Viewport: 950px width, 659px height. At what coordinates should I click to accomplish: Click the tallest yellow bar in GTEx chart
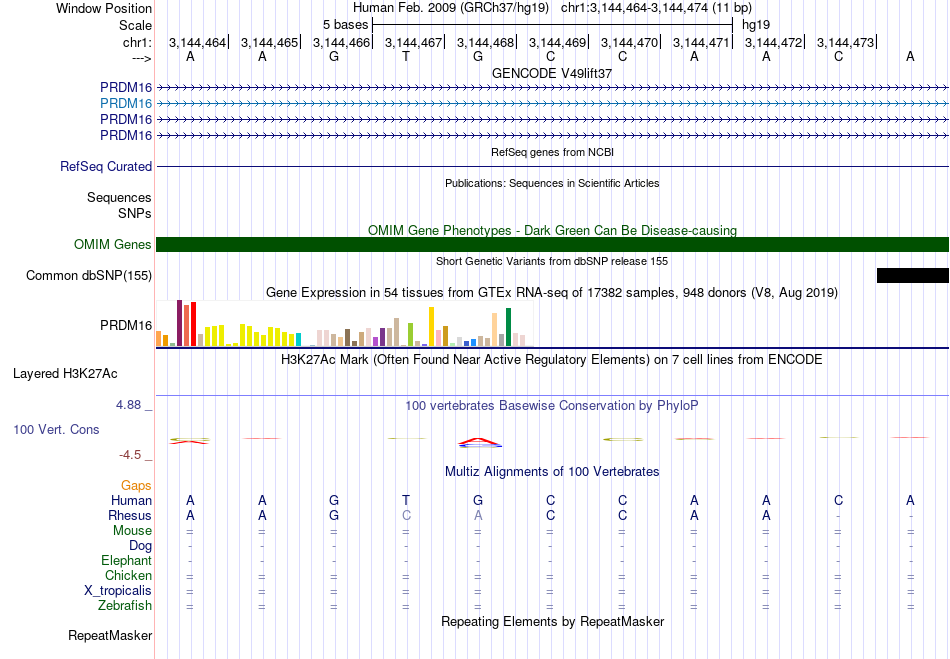click(431, 326)
